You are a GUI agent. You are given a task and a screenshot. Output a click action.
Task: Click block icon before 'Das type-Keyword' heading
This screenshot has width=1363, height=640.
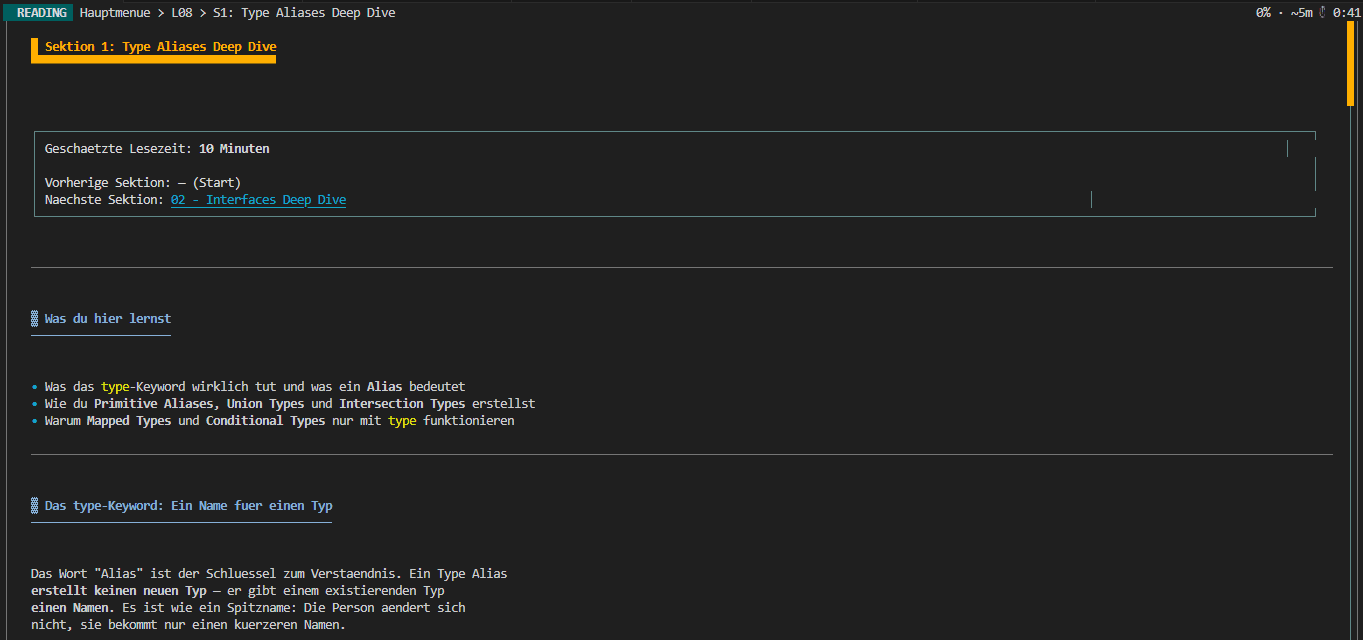[35, 506]
